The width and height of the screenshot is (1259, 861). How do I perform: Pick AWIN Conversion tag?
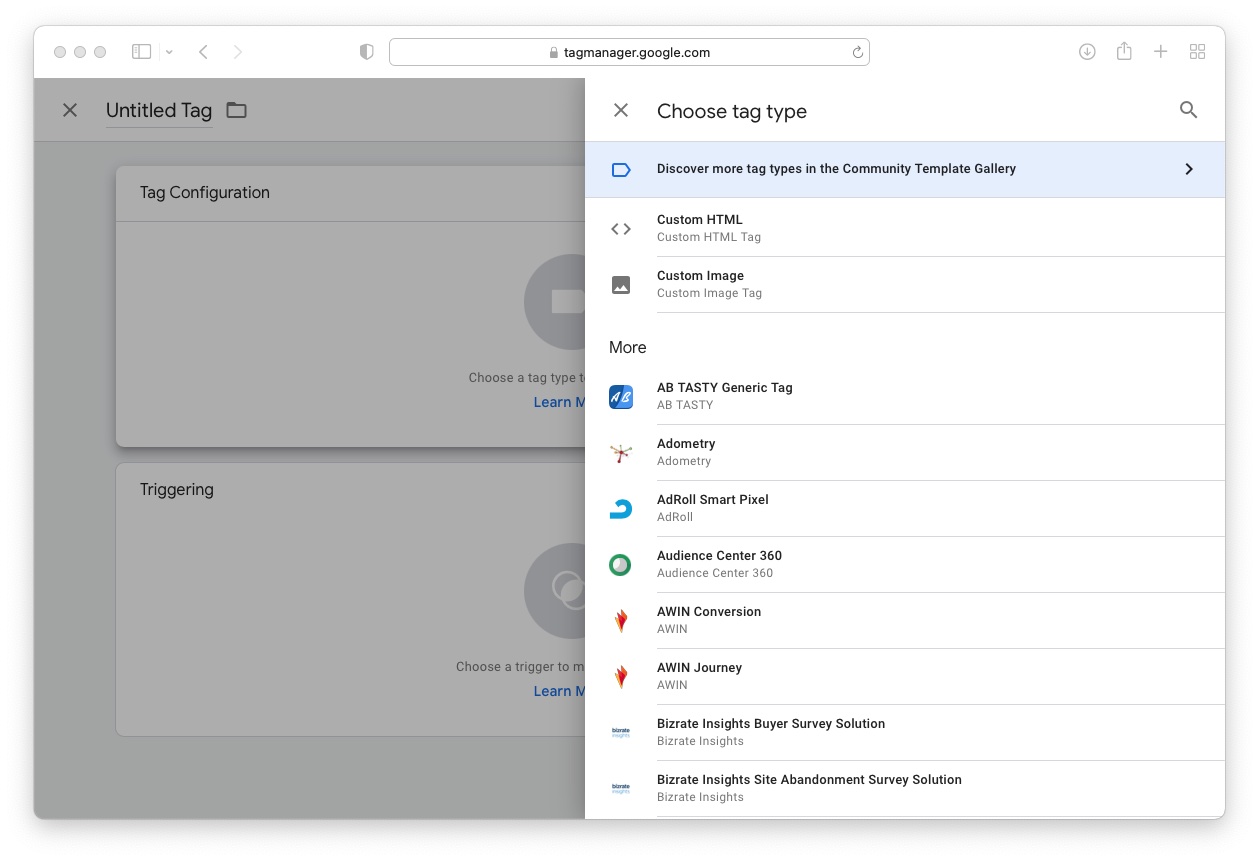[905, 621]
